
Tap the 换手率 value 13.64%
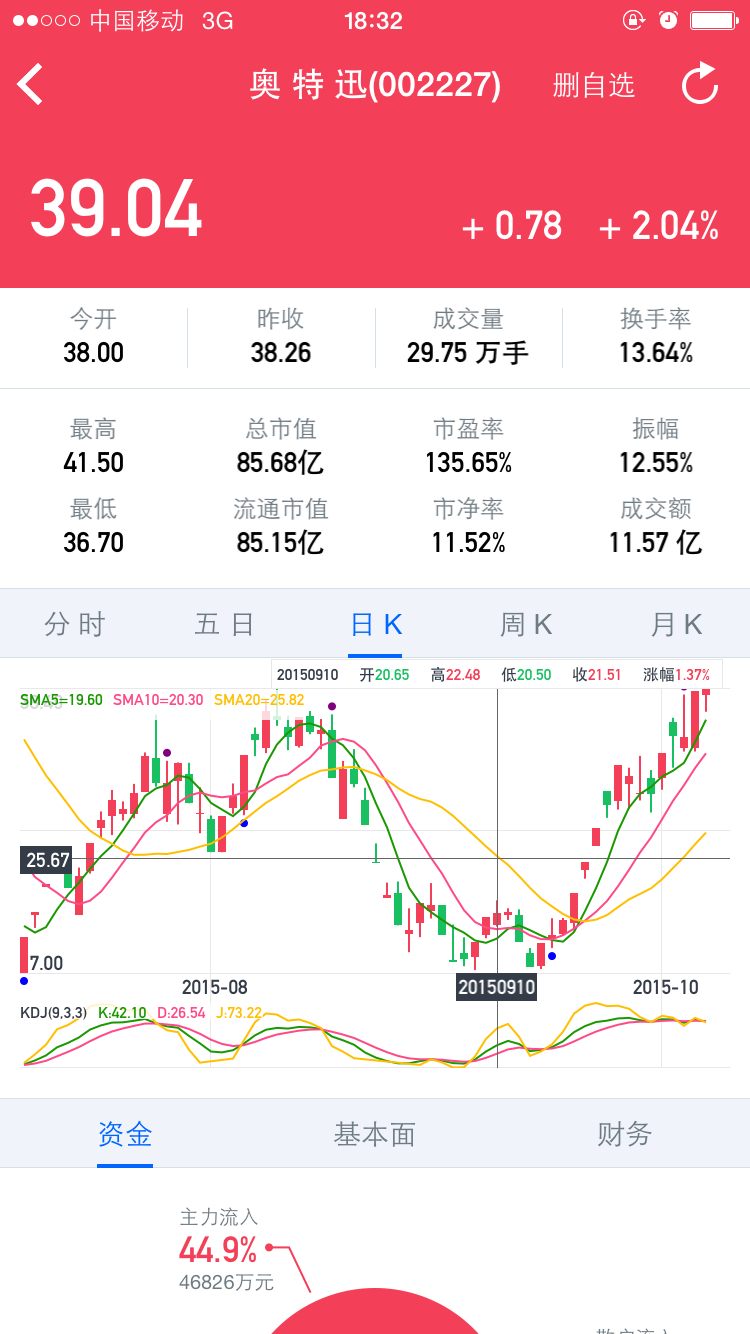(x=656, y=353)
